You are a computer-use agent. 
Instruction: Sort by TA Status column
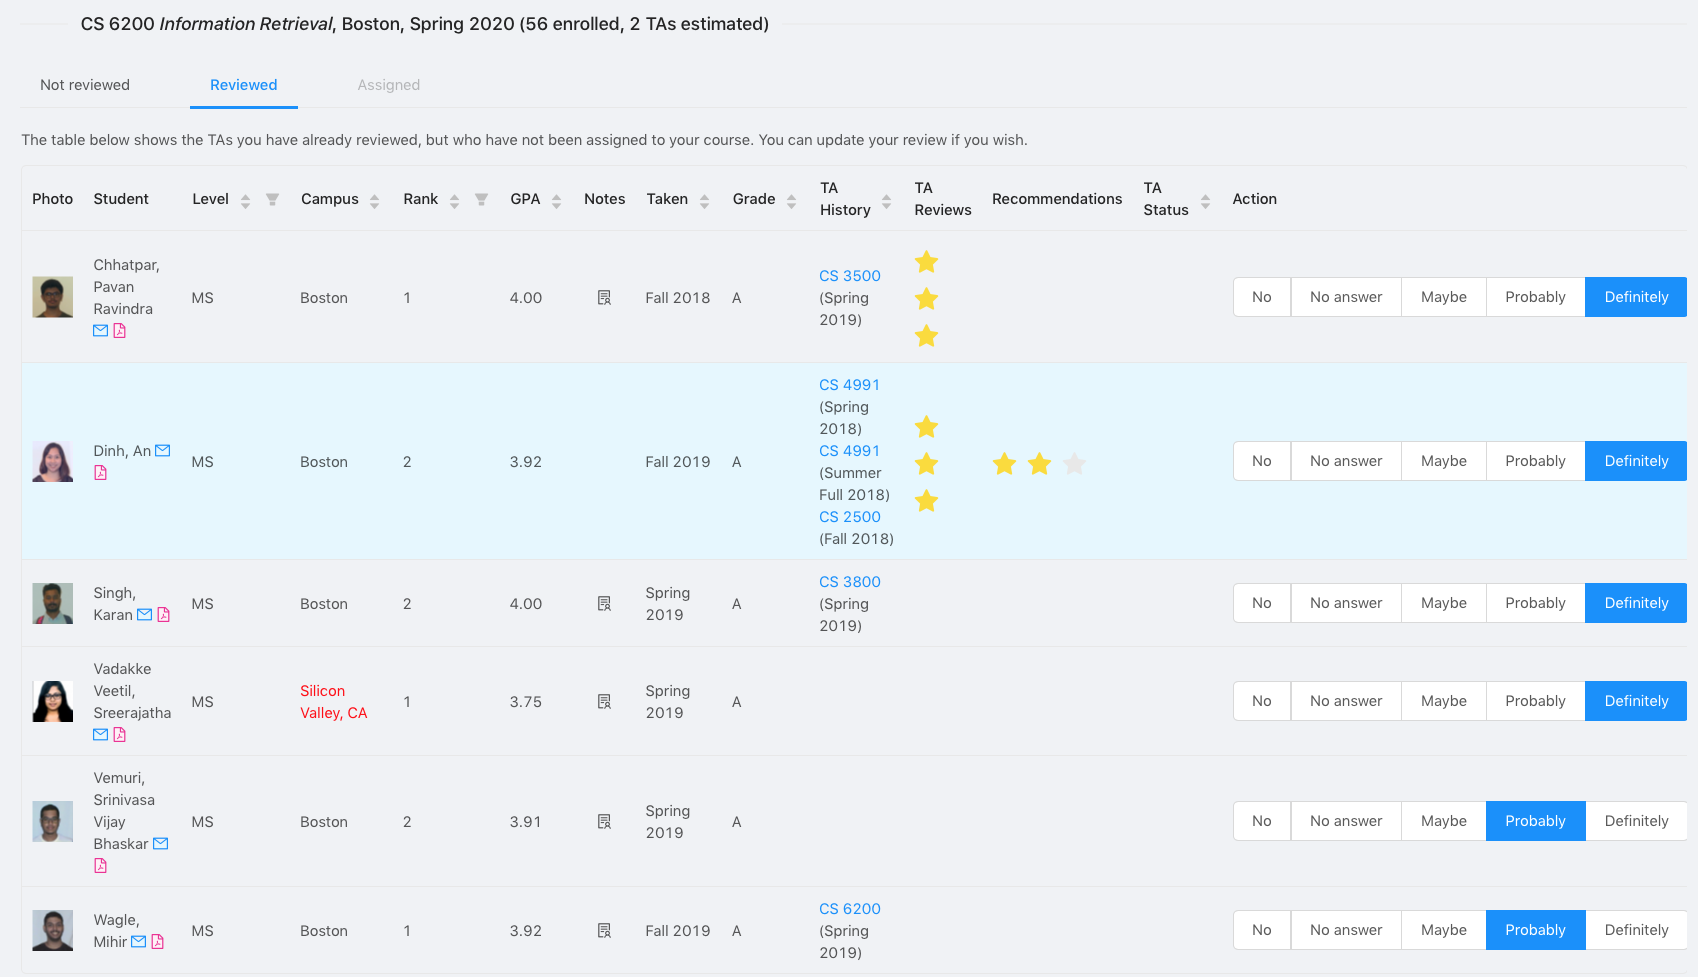[x=1205, y=201]
